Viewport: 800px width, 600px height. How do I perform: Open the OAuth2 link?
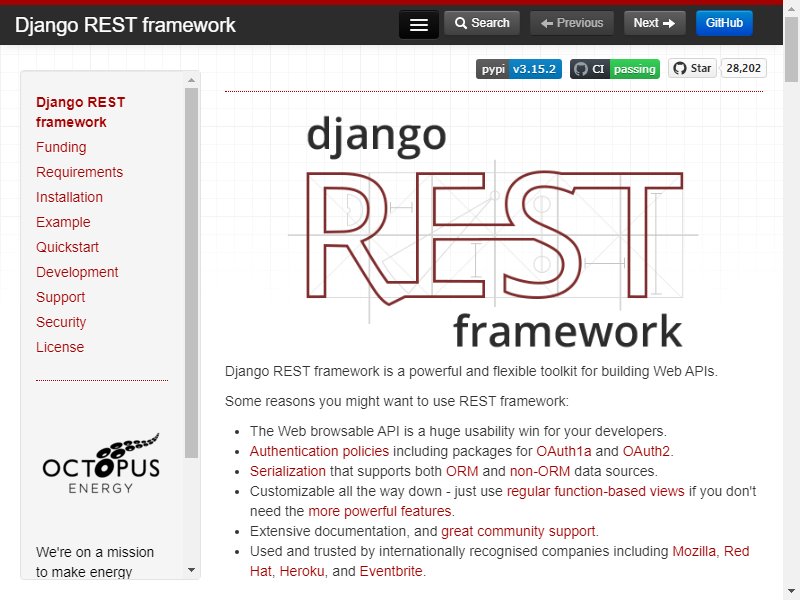646,452
